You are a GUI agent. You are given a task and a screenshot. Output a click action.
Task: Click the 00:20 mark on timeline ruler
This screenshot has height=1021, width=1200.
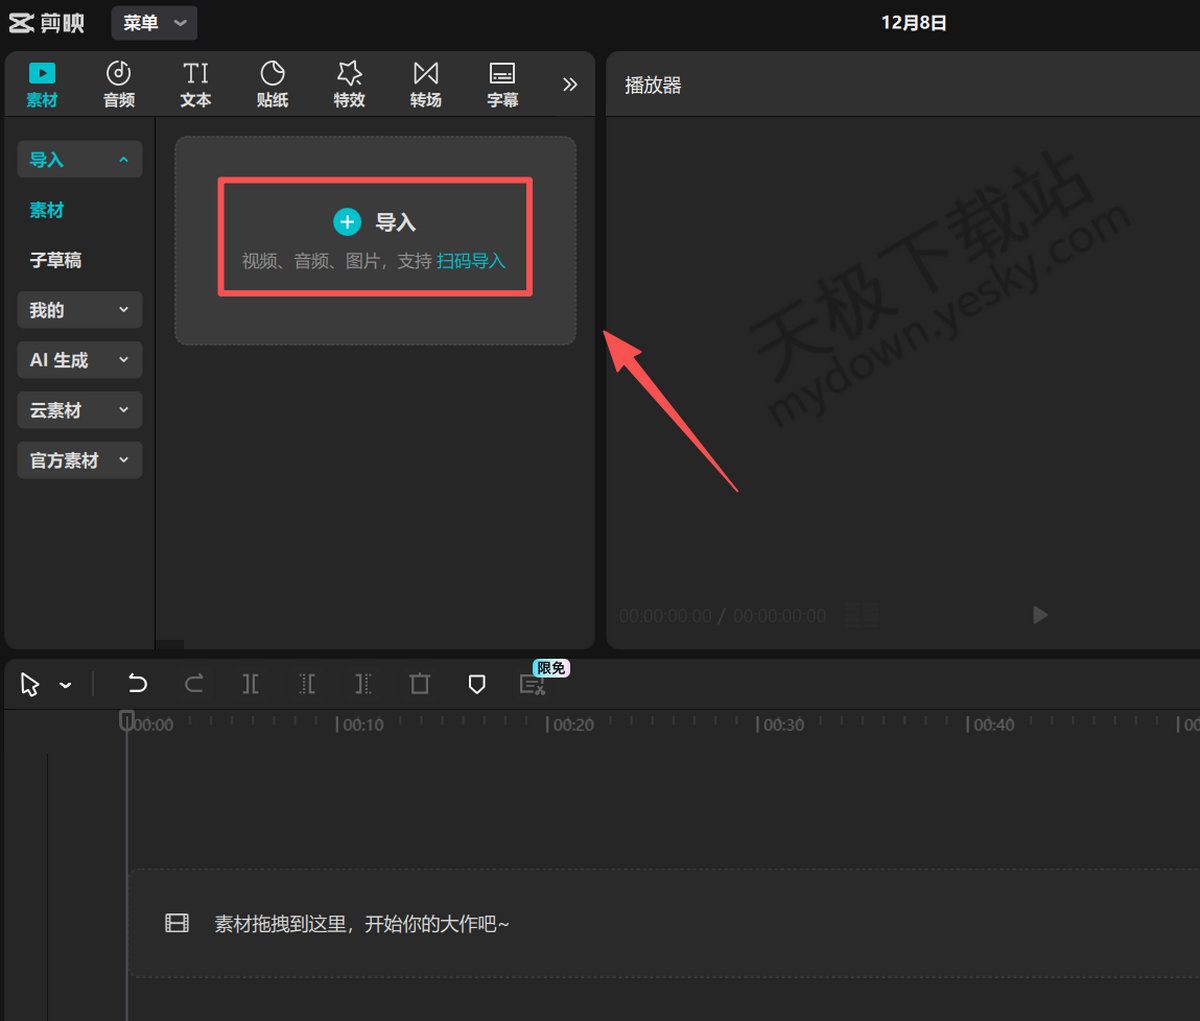tap(572, 725)
